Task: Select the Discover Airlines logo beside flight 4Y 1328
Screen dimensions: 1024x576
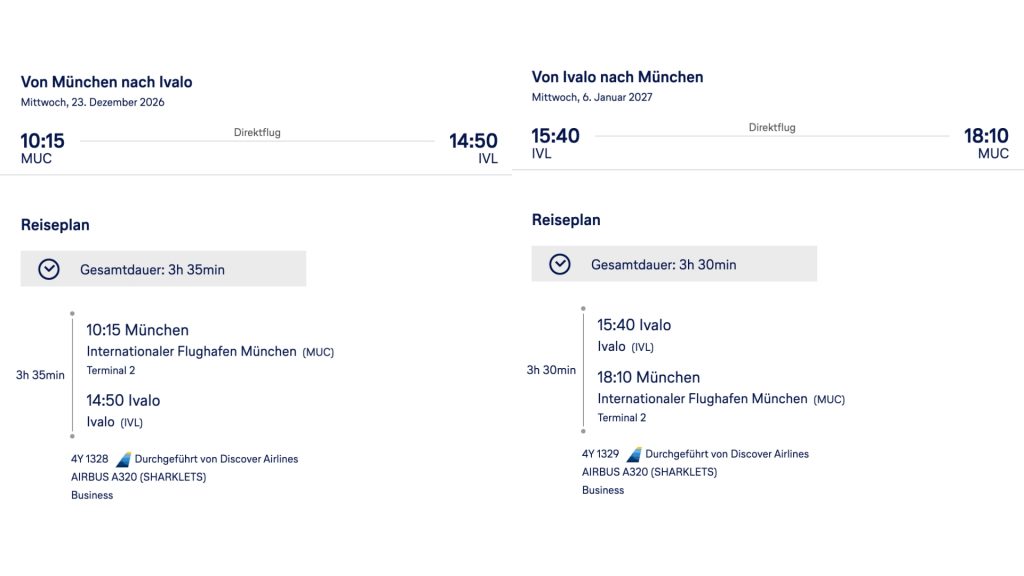Action: 122,458
